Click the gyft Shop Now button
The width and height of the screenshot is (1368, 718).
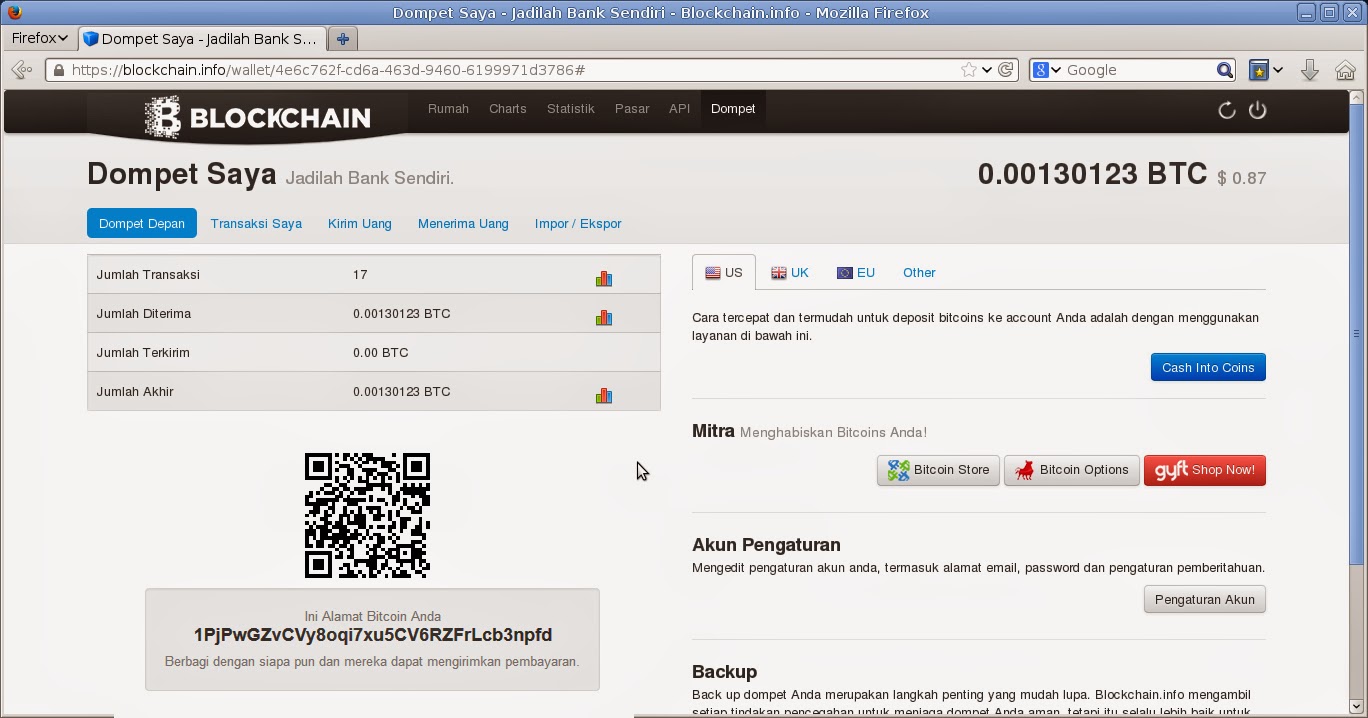pos(1205,470)
